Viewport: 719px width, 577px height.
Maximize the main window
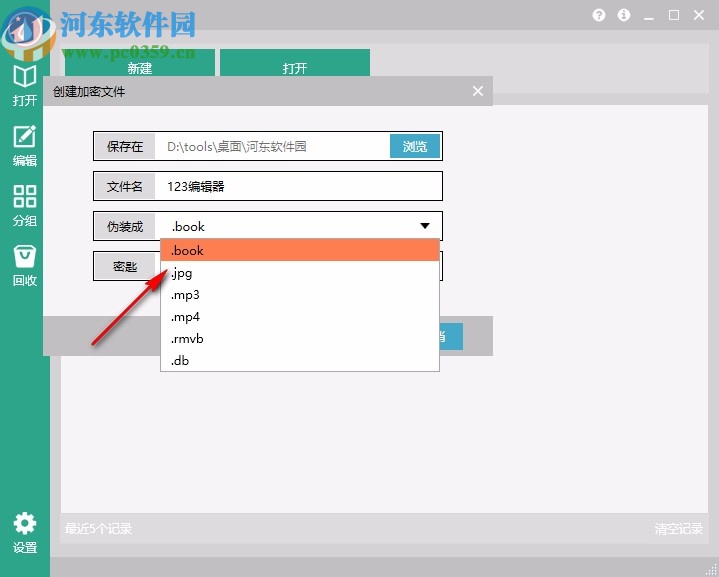(674, 15)
